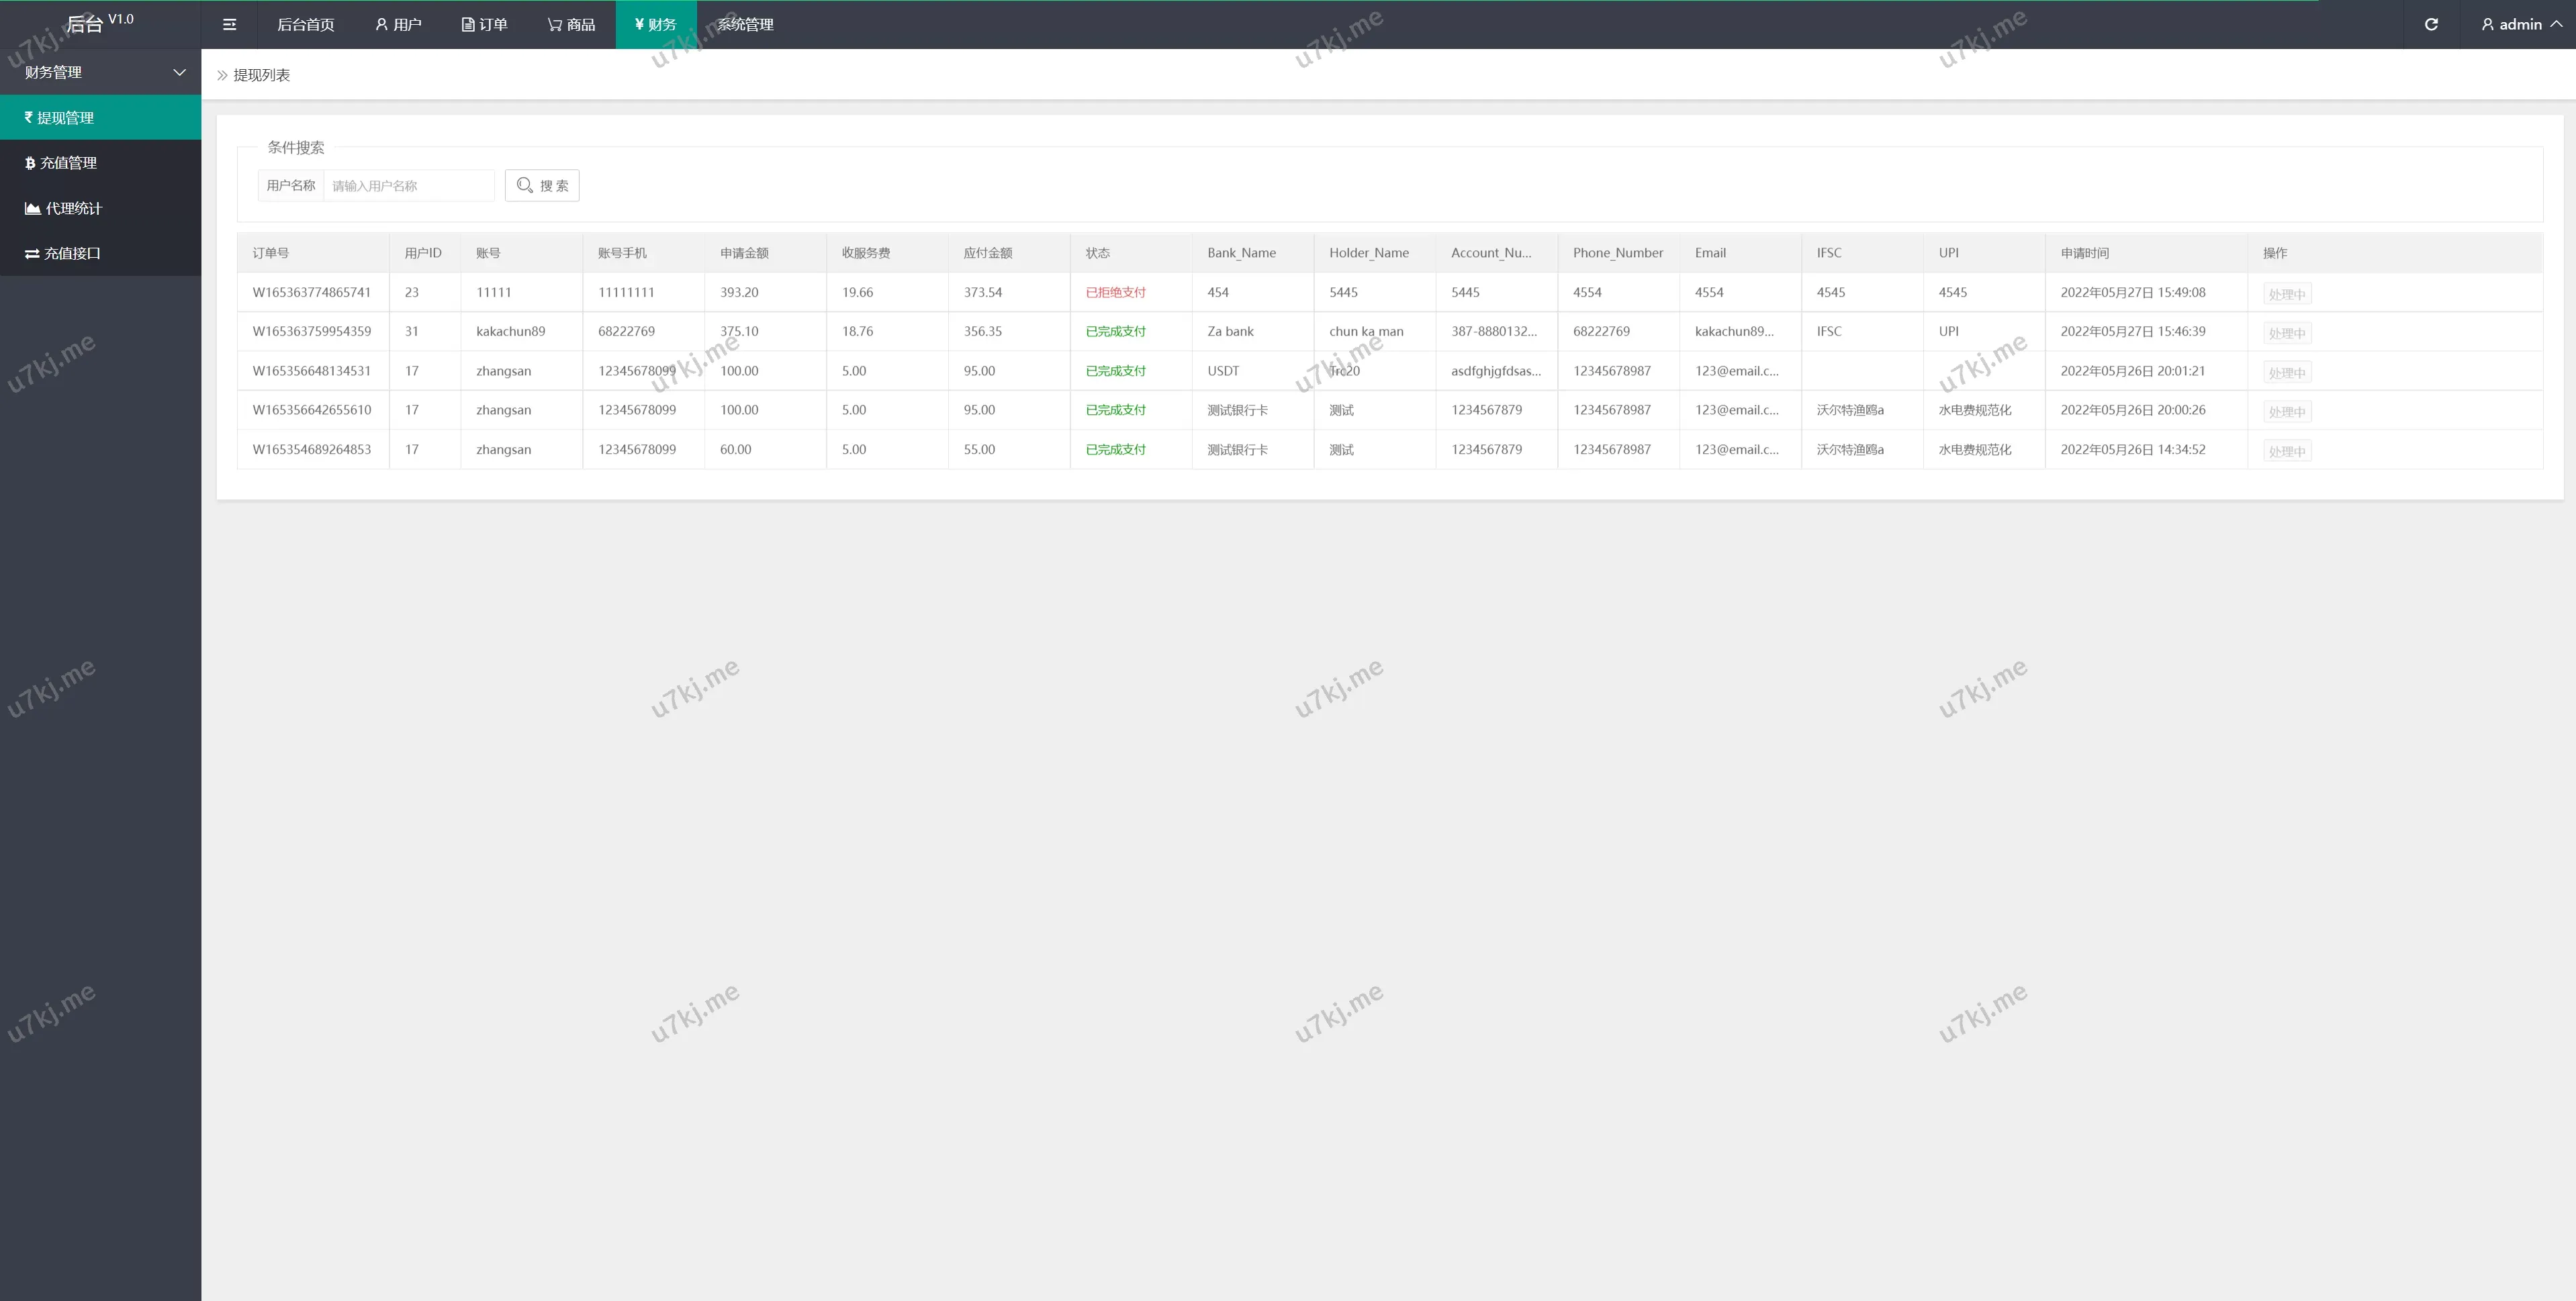Open 订单 (Orders) top navigation item
2576x1301 pixels.
pos(484,24)
